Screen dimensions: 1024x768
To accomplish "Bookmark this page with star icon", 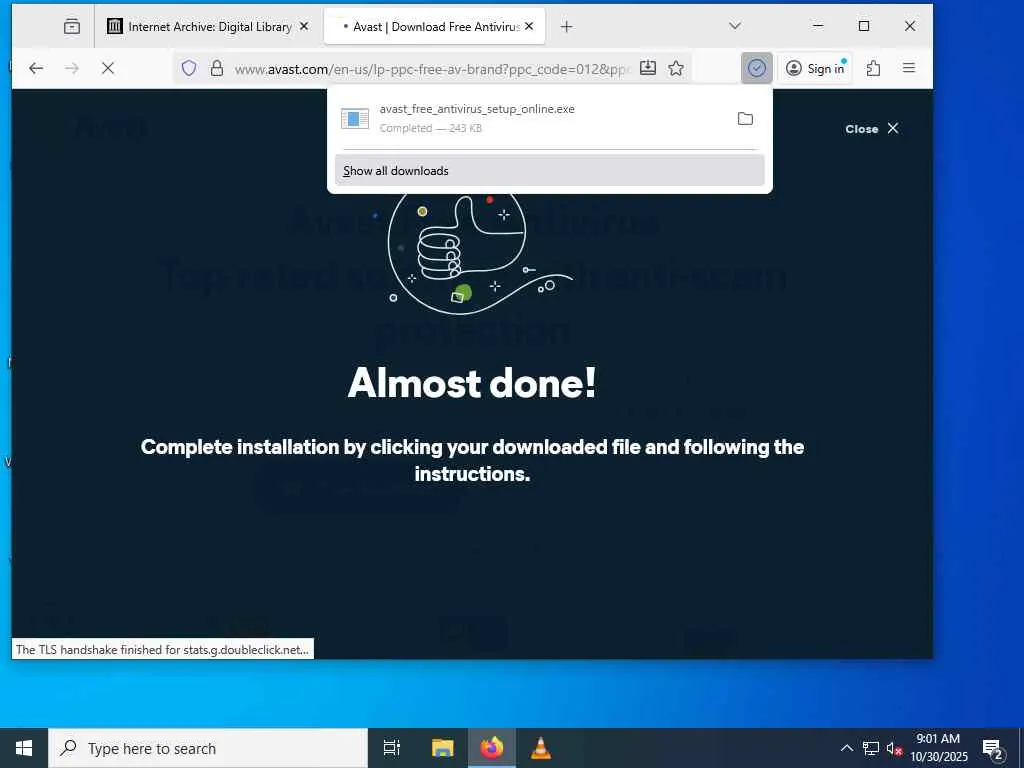I will coord(676,68).
